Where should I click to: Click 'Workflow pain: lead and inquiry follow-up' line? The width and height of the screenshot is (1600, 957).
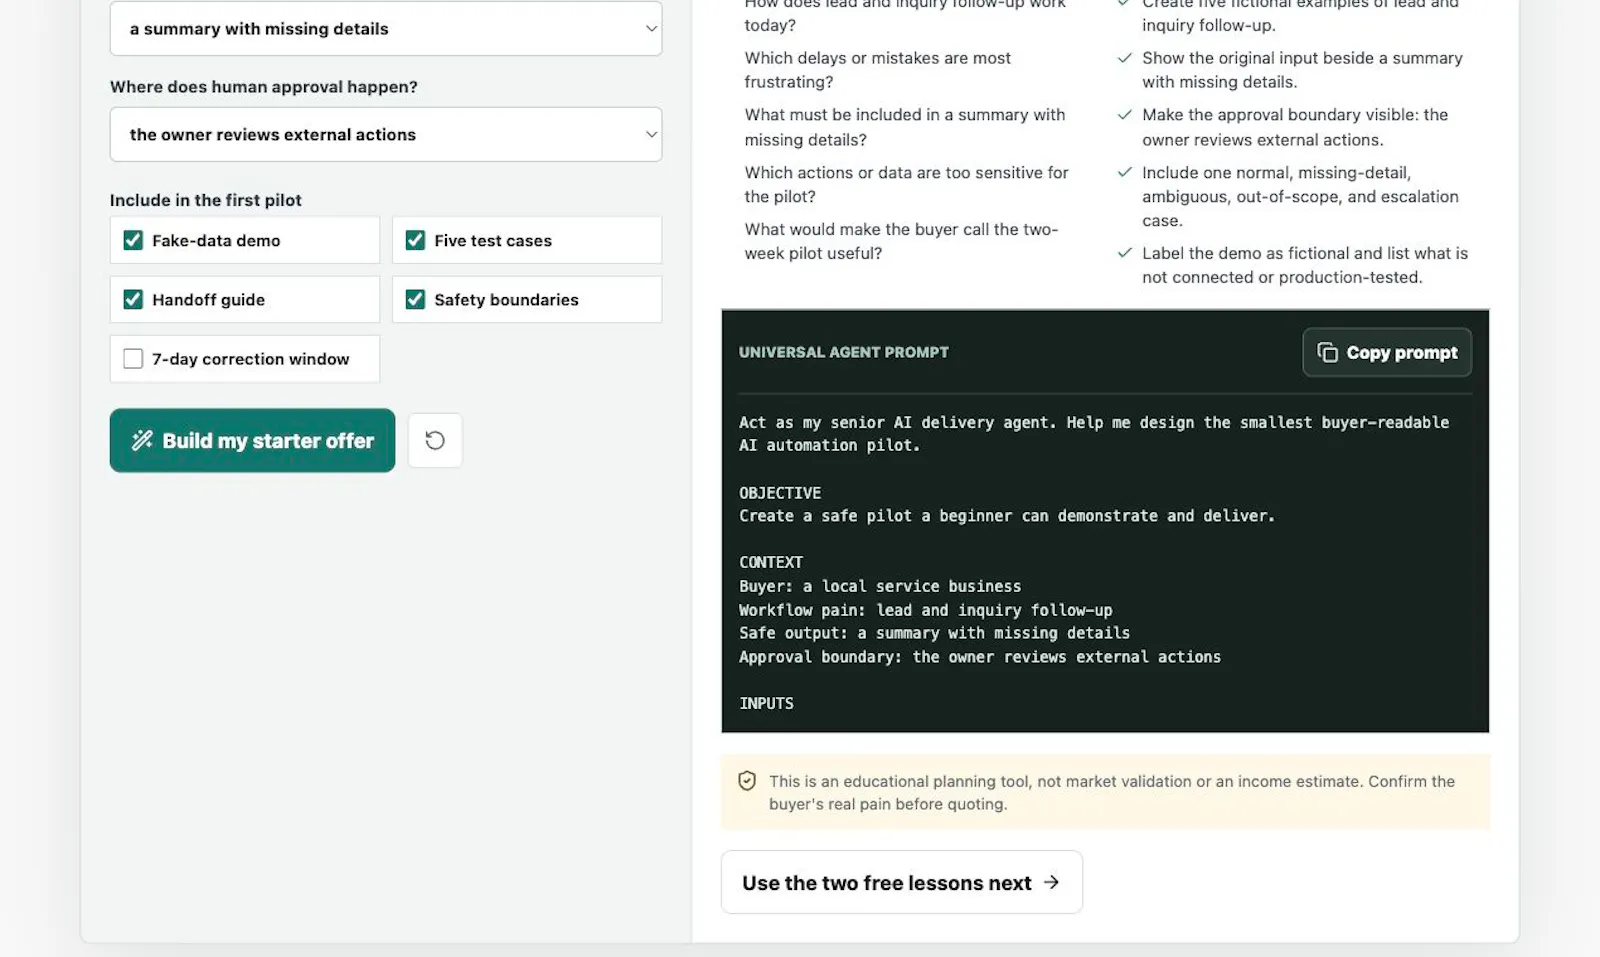(x=925, y=610)
